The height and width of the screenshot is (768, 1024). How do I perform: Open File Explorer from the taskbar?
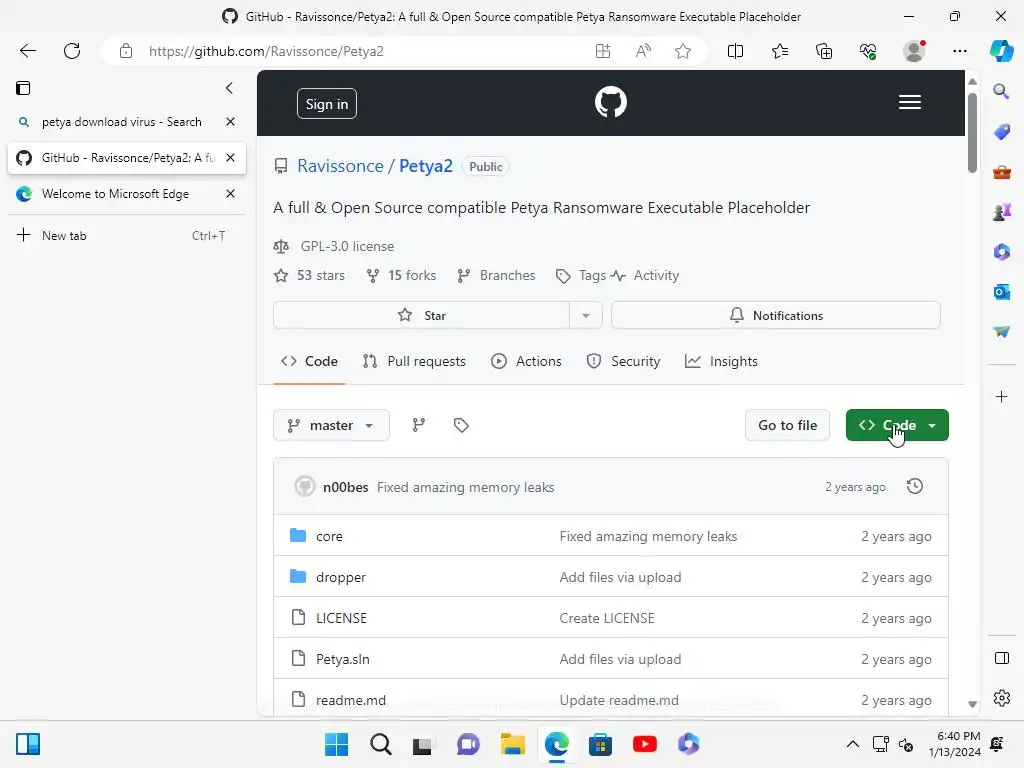click(x=513, y=744)
